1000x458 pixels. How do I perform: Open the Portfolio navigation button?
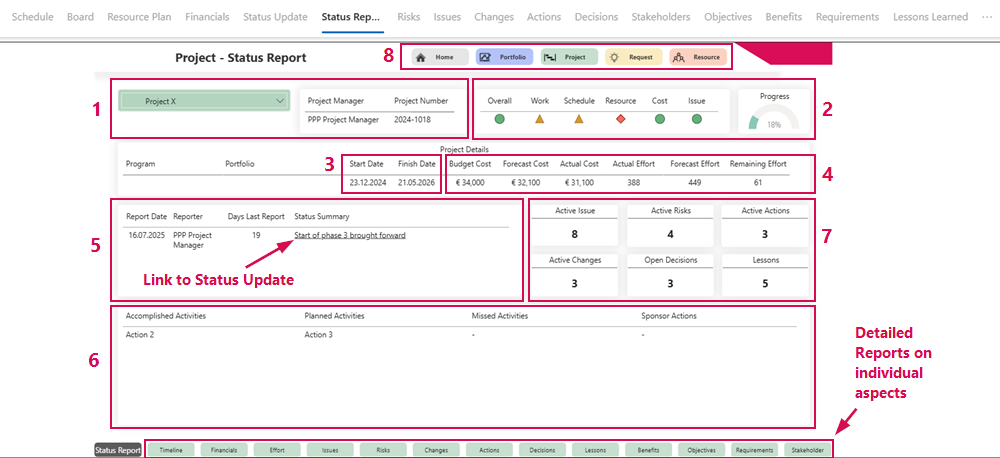pos(505,57)
